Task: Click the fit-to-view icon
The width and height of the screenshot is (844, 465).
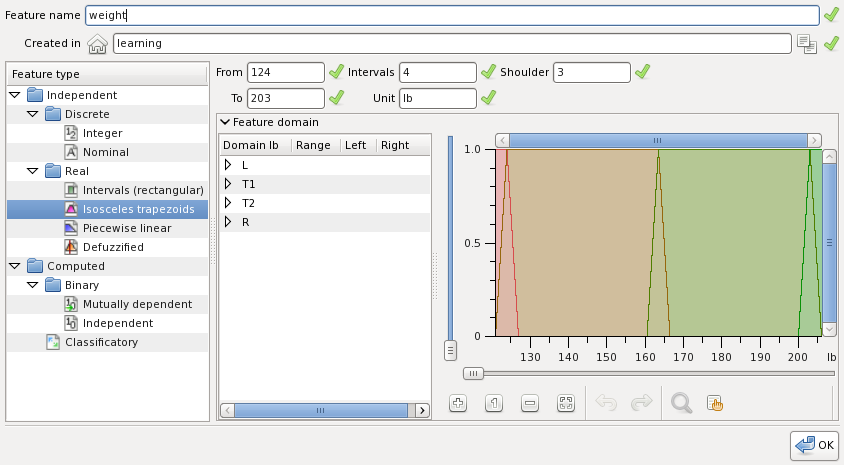Action: [566, 403]
